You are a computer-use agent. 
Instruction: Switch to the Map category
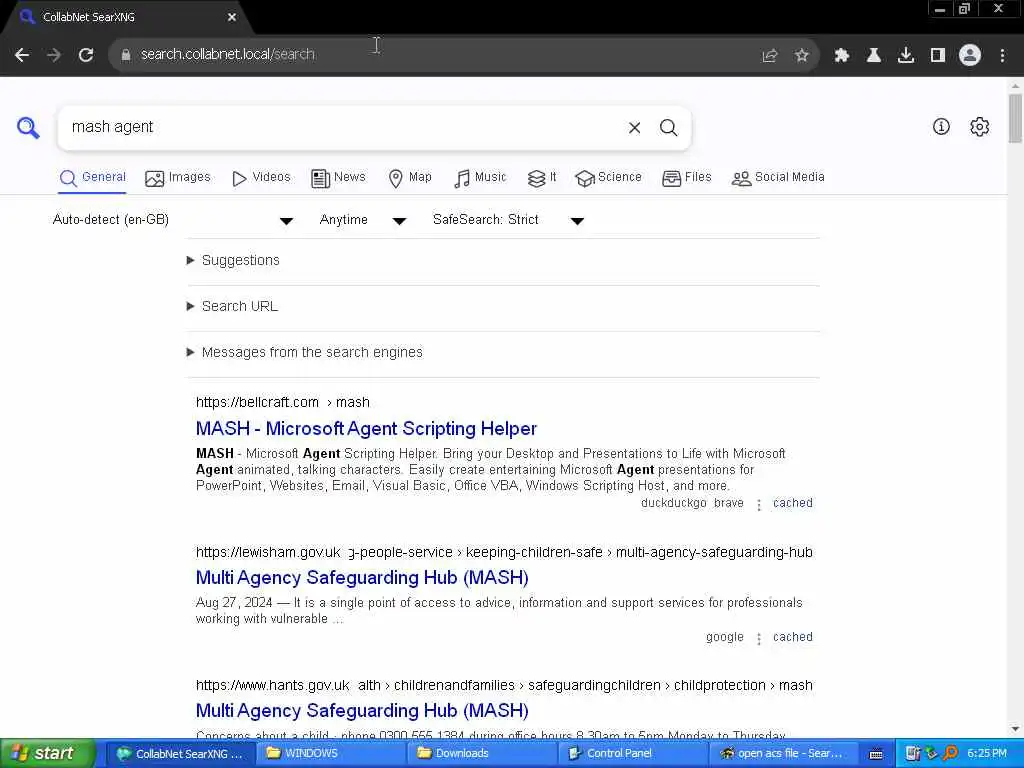coord(410,178)
